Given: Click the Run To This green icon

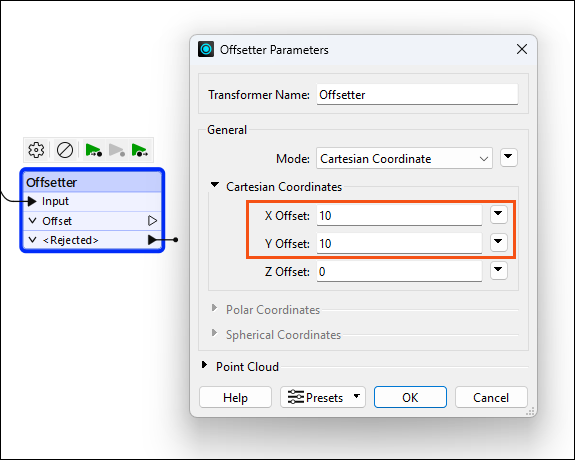Looking at the screenshot, I should click(94, 150).
